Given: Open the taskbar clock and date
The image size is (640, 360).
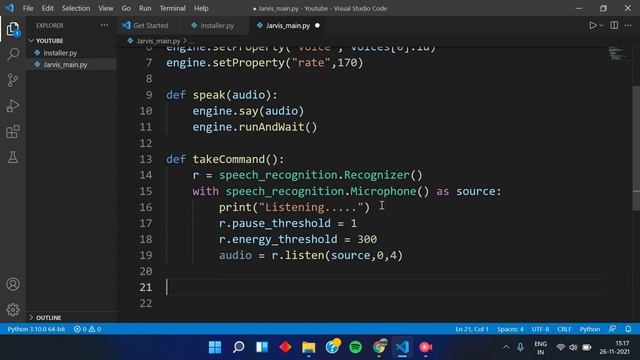Looking at the screenshot, I should pyautogui.click(x=615, y=347).
